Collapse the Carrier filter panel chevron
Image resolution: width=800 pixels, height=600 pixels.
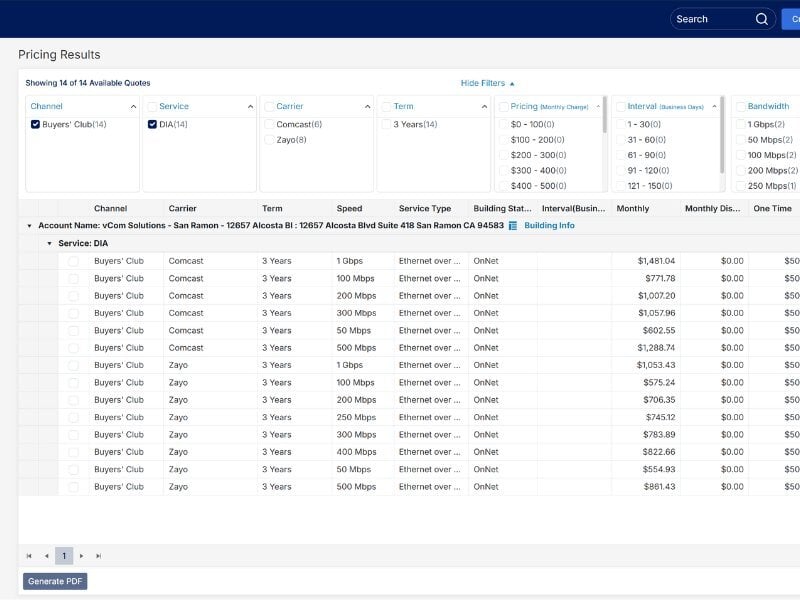(x=367, y=106)
